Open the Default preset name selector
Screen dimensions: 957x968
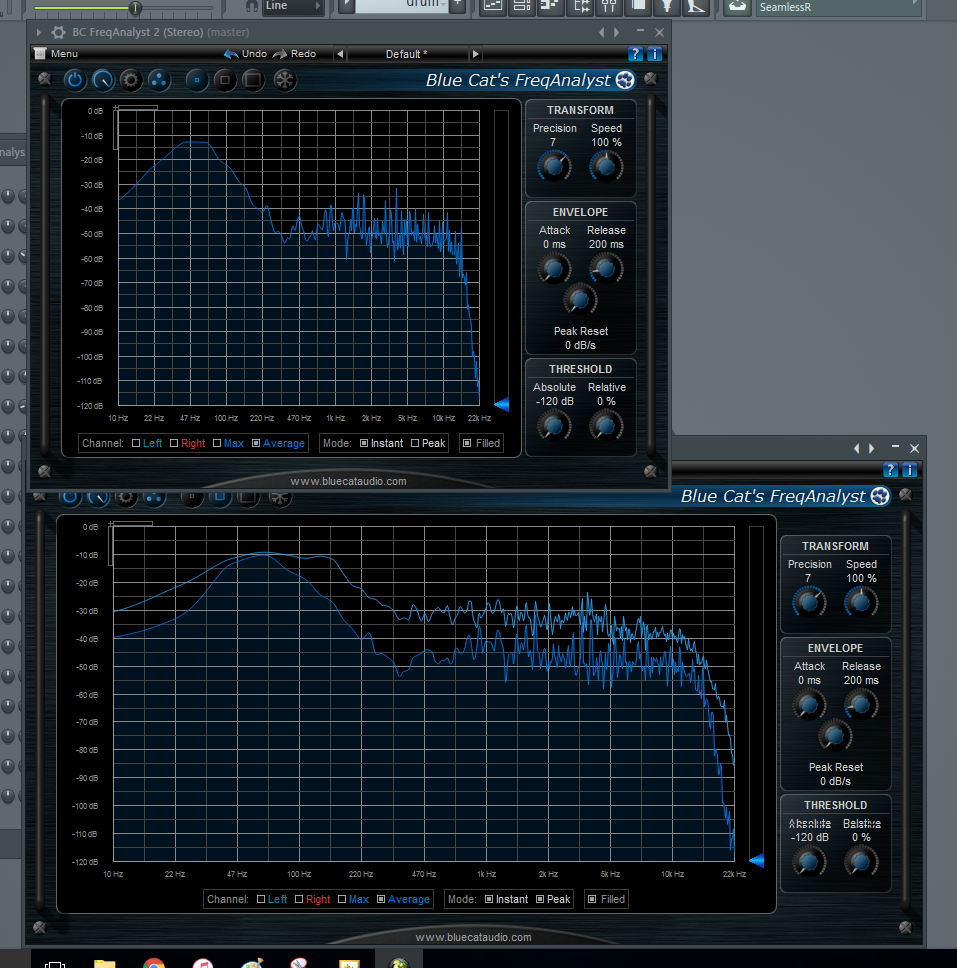(406, 54)
